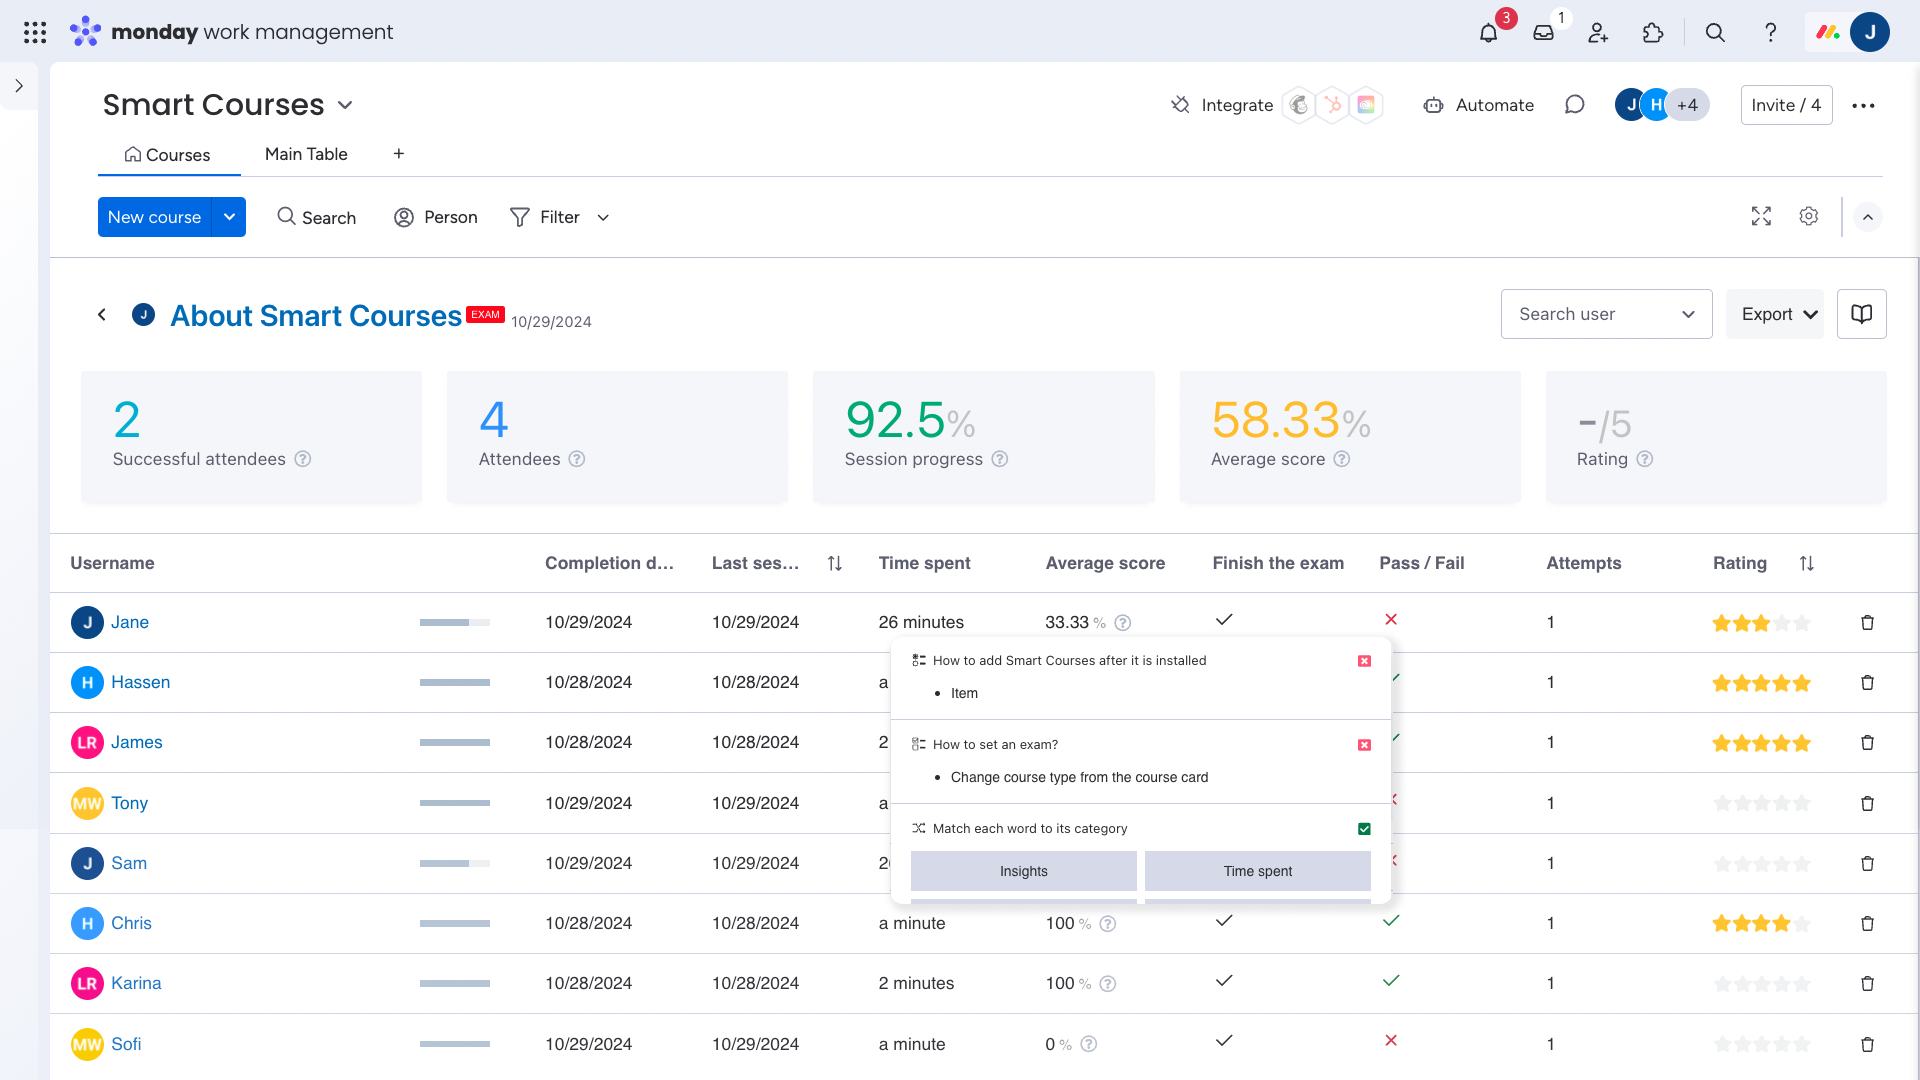Open Jane's user link
This screenshot has width=1920, height=1080.
(130, 622)
